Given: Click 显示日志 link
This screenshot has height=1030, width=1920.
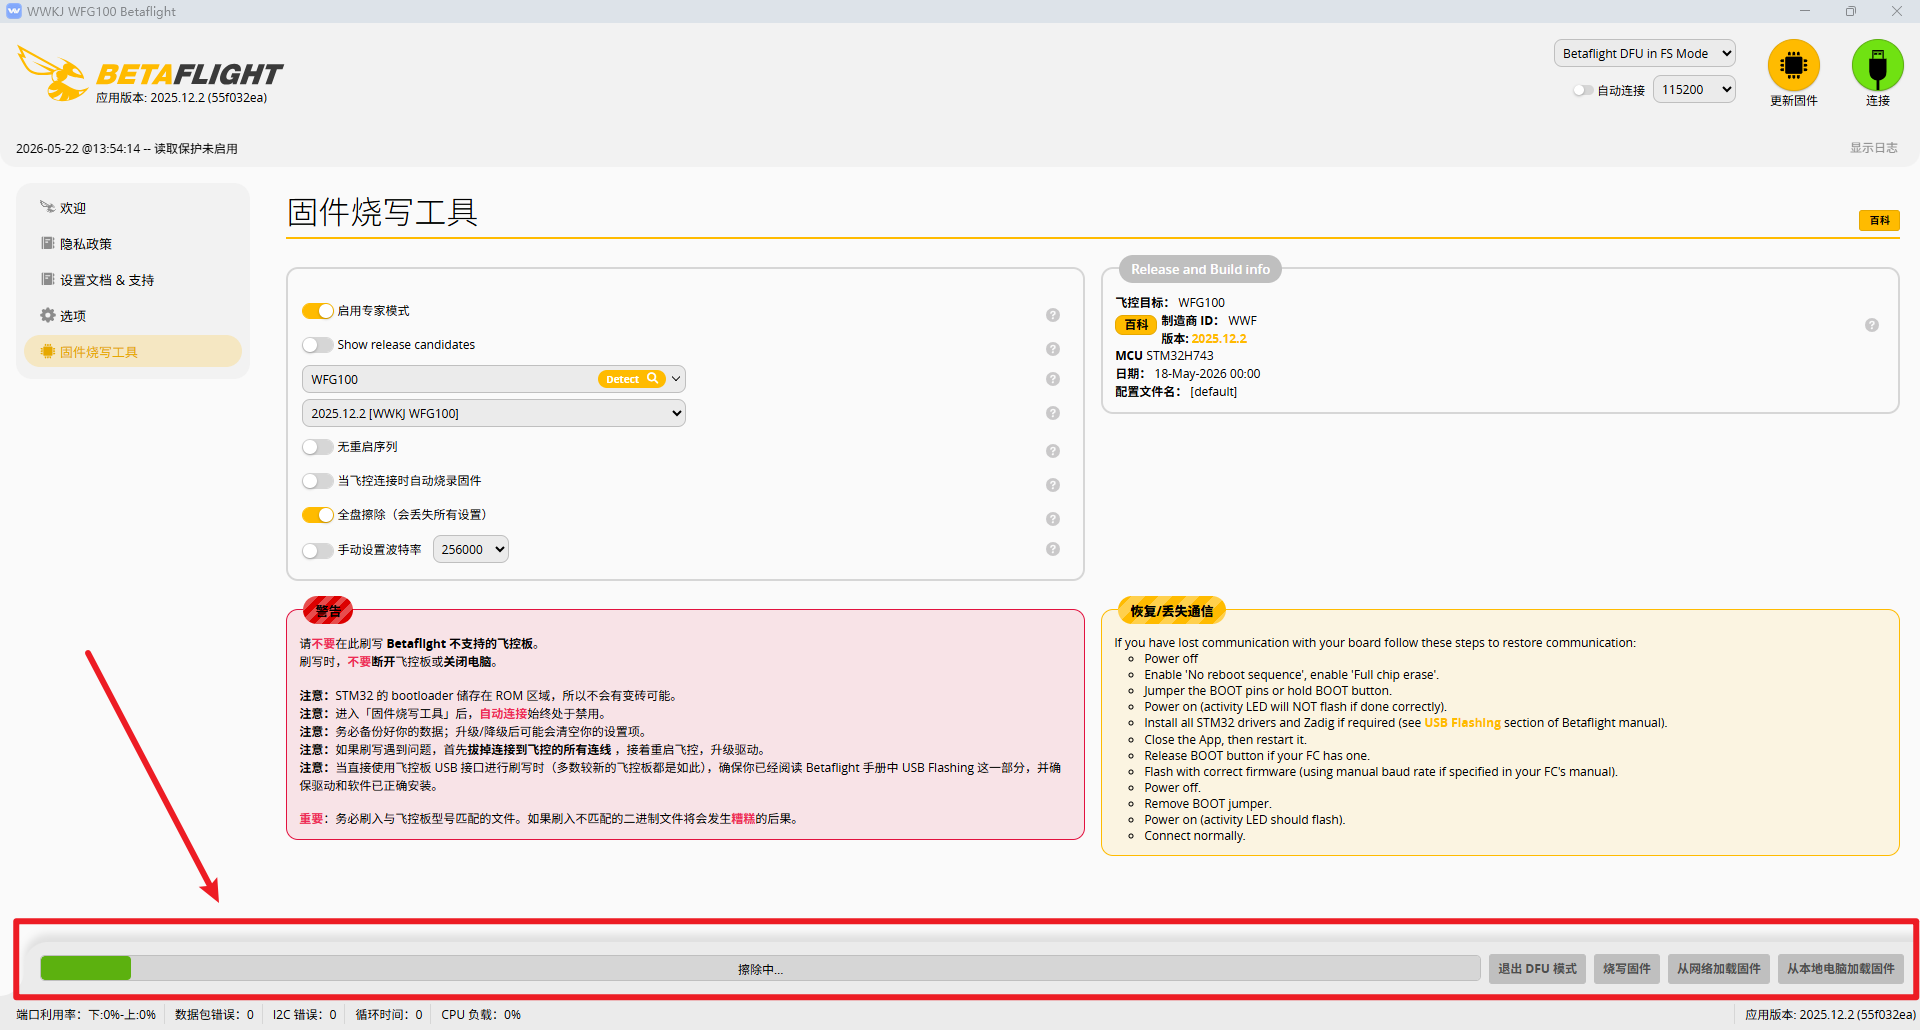Looking at the screenshot, I should pos(1873,148).
